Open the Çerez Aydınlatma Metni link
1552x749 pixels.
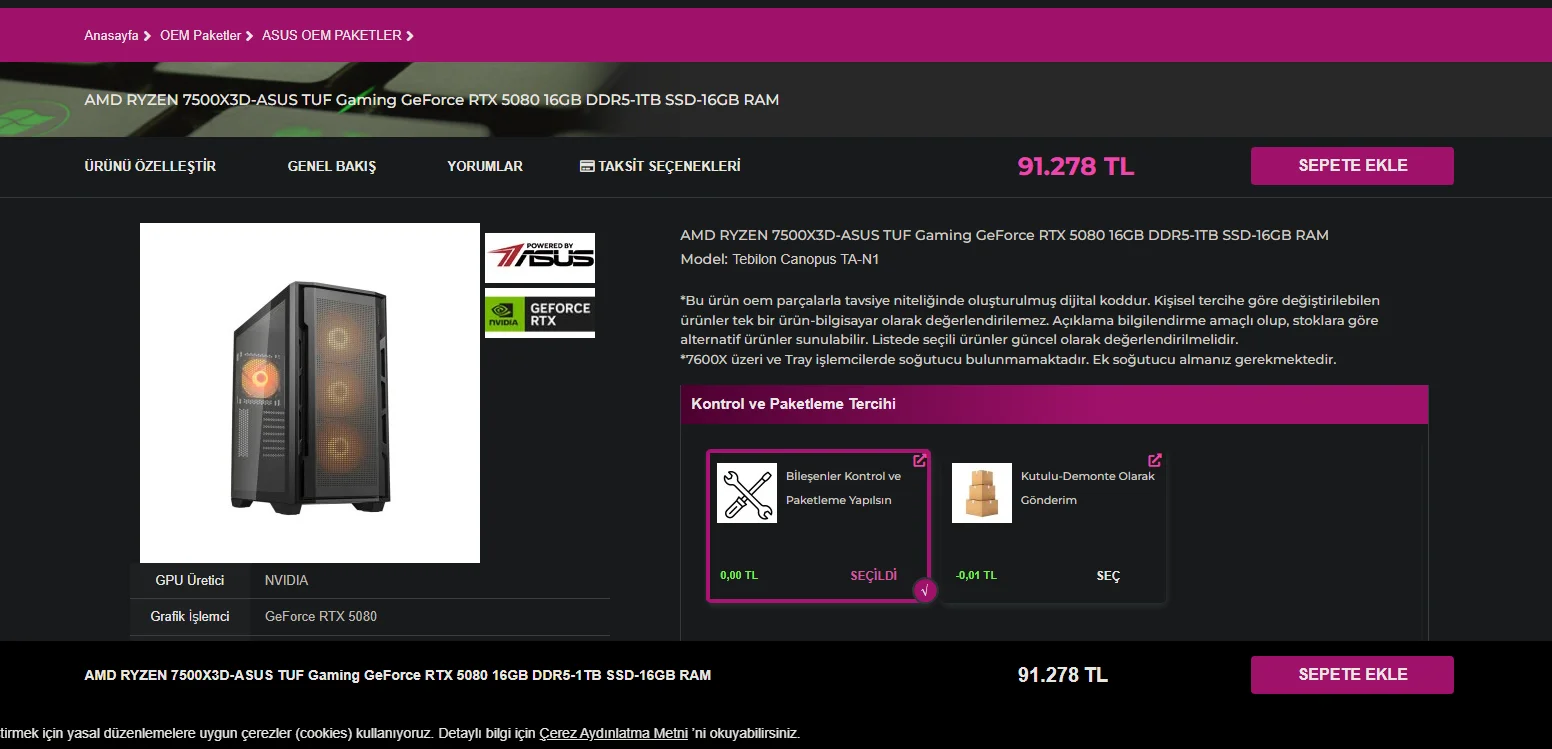(613, 733)
